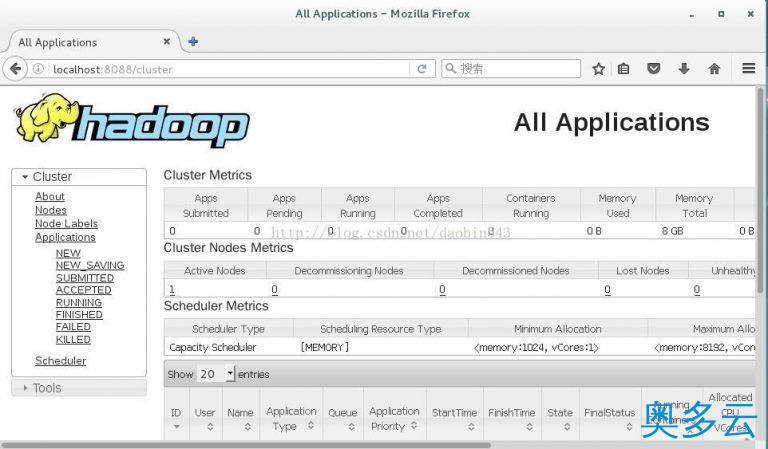This screenshot has width=768, height=449.
Task: Click the Decommissioning Nodes count 0
Action: [x=274, y=290]
